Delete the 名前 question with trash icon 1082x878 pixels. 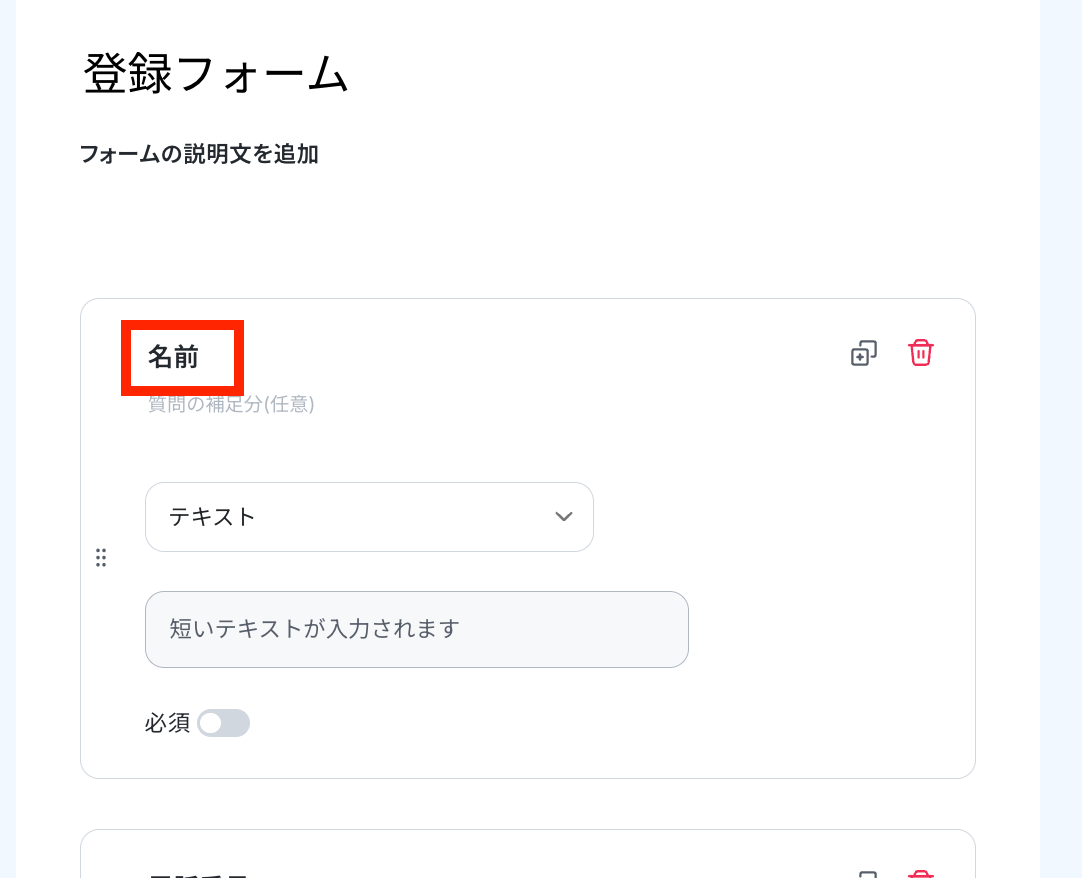[921, 352]
